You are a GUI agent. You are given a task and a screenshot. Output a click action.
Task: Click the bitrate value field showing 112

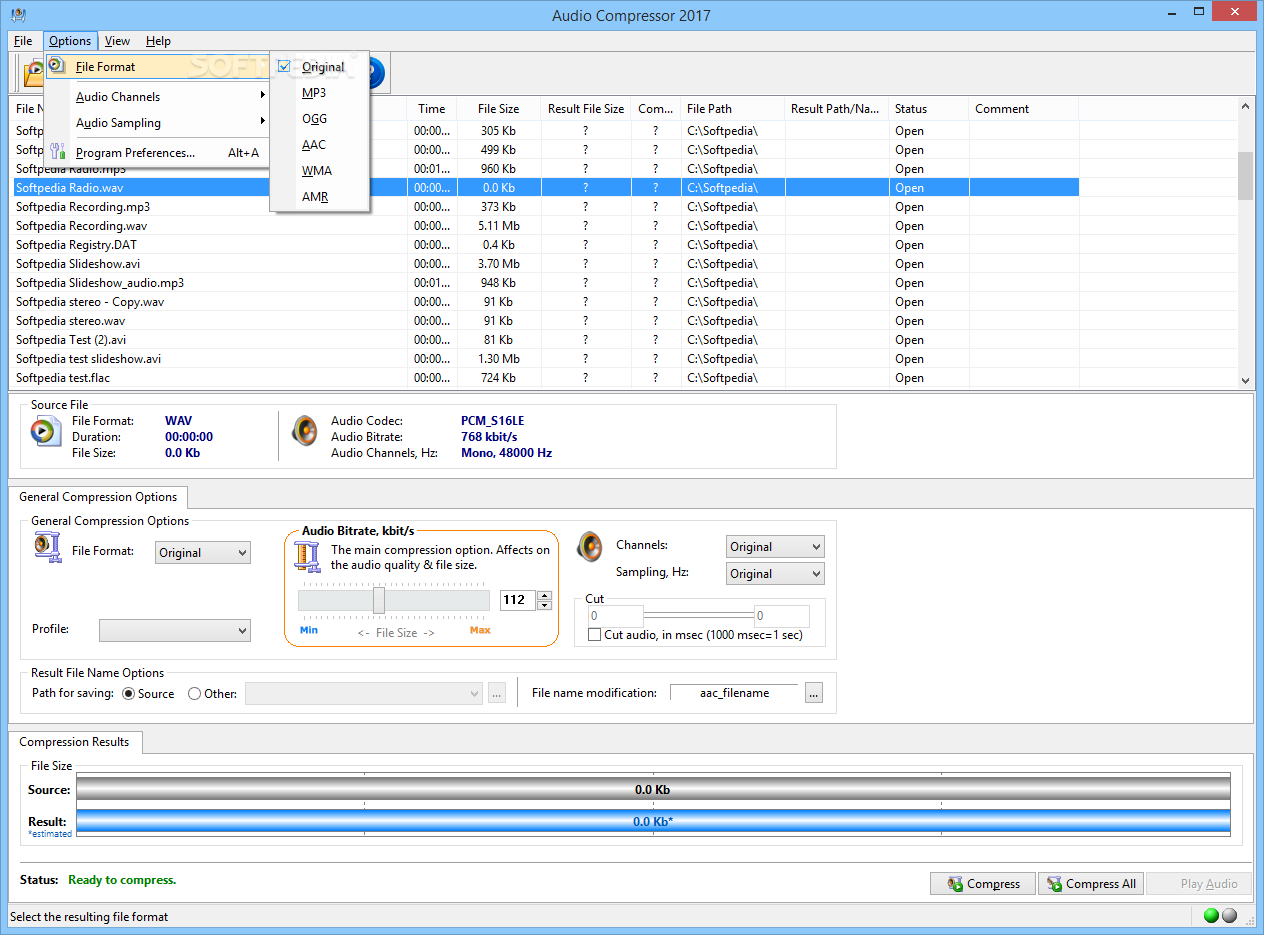coord(517,600)
